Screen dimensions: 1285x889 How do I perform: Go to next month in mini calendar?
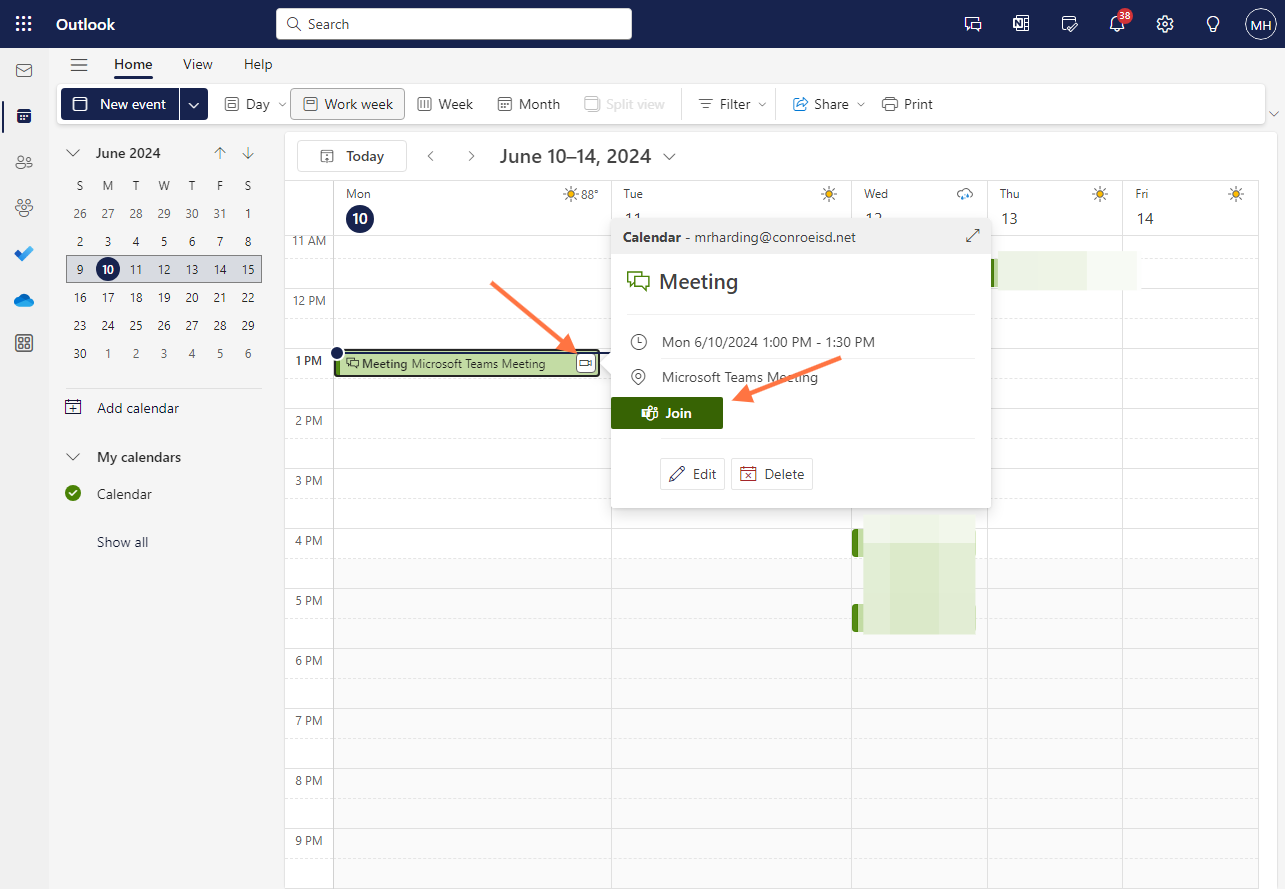pyautogui.click(x=248, y=153)
